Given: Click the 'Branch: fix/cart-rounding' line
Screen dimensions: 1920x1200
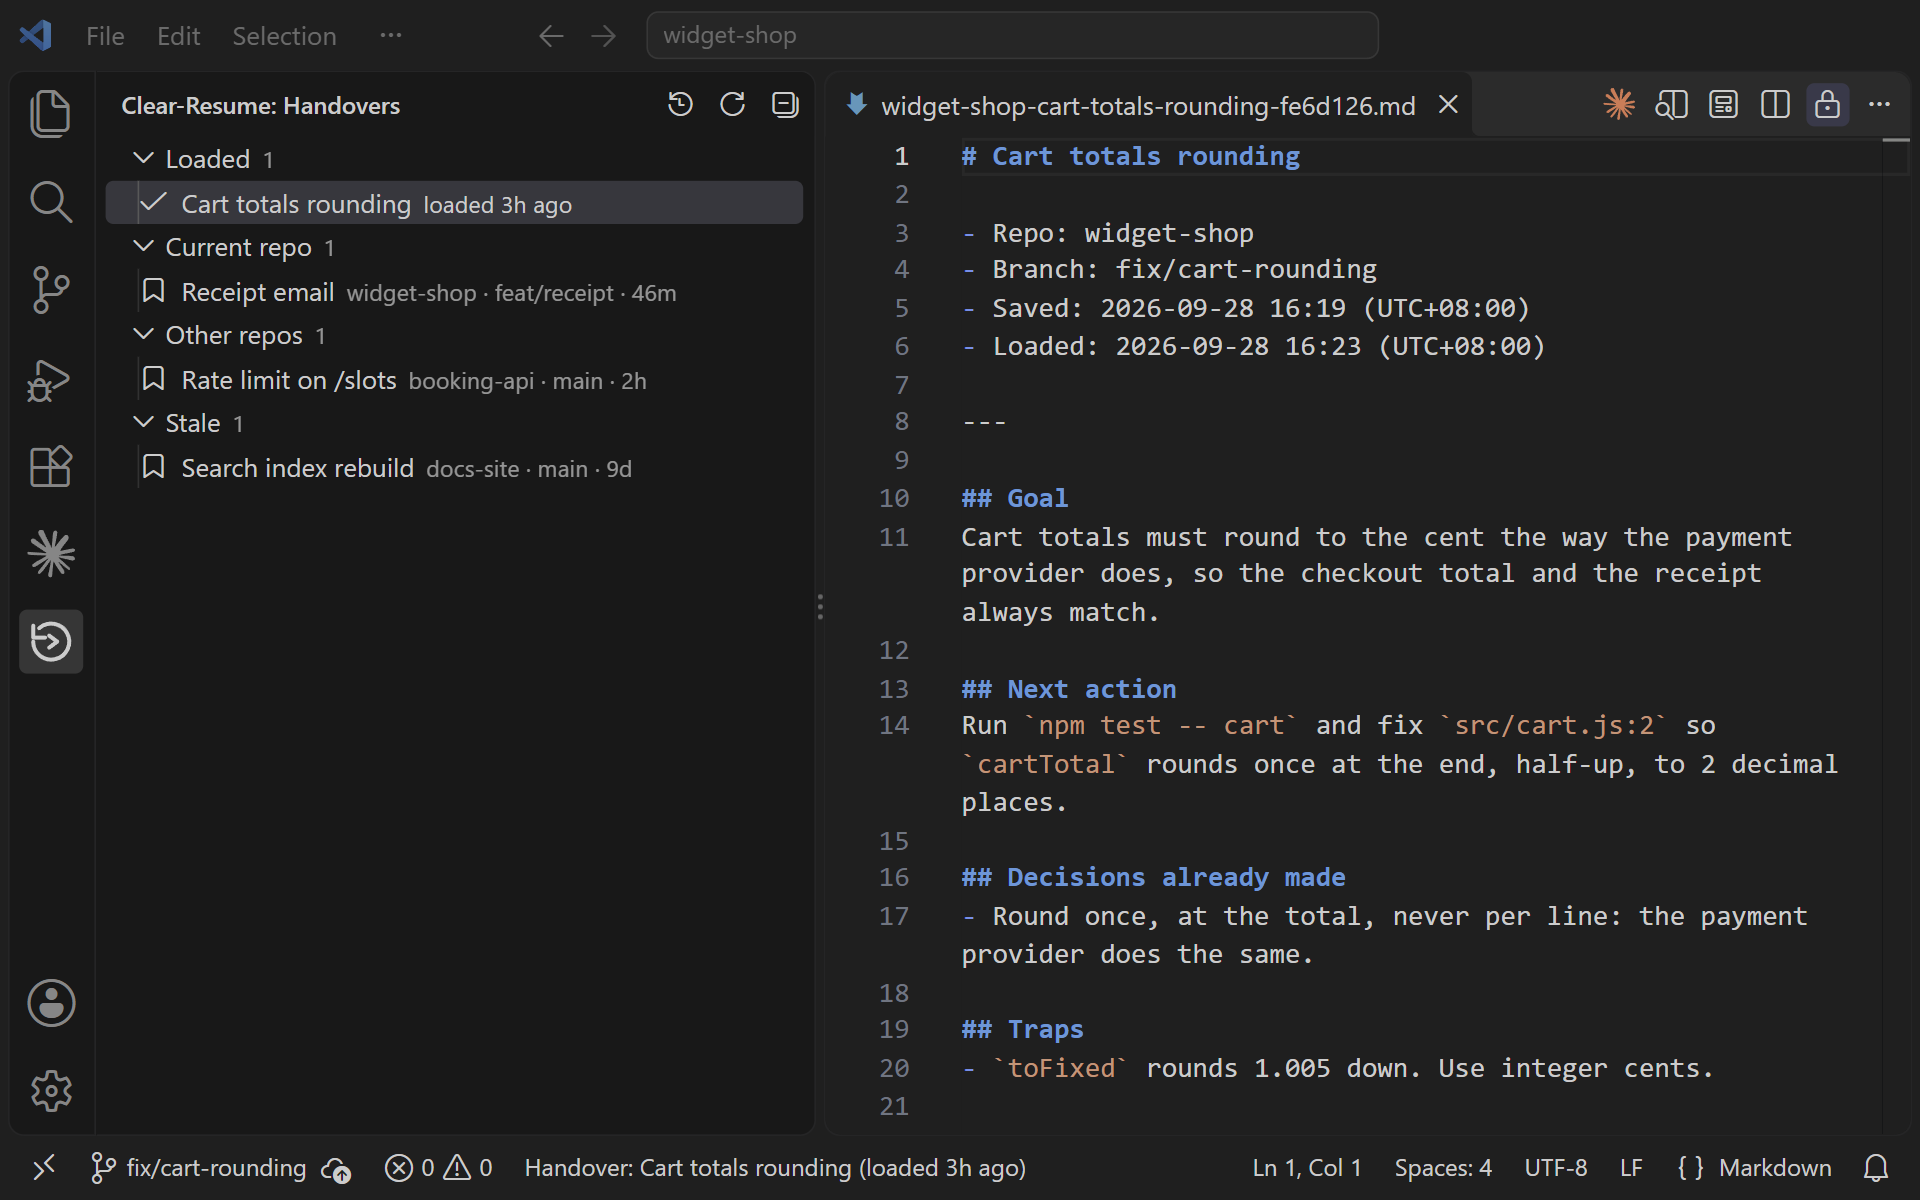Looking at the screenshot, I should click(1170, 269).
